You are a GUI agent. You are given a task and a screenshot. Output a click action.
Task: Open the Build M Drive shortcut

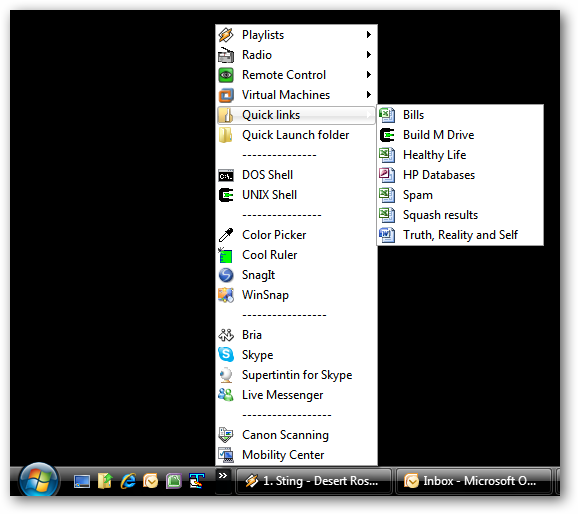tap(460, 135)
